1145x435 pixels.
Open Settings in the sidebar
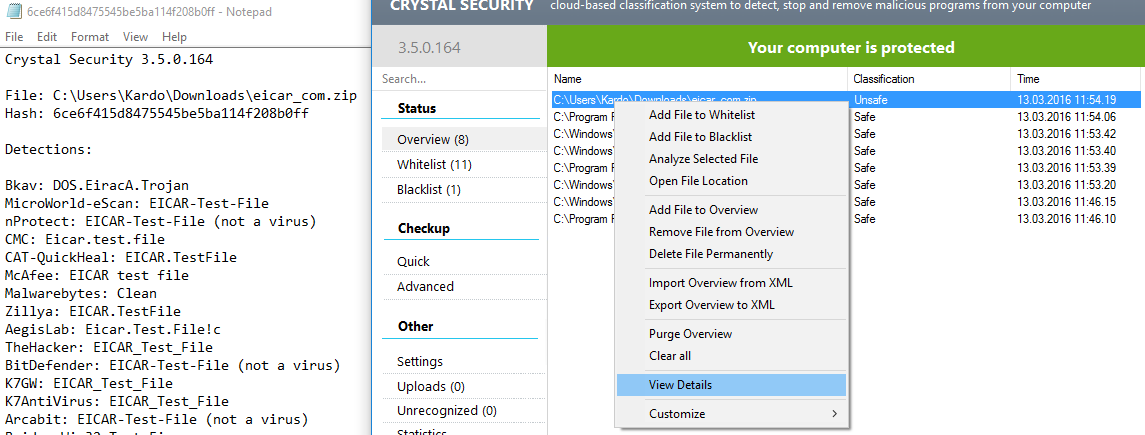[420, 362]
